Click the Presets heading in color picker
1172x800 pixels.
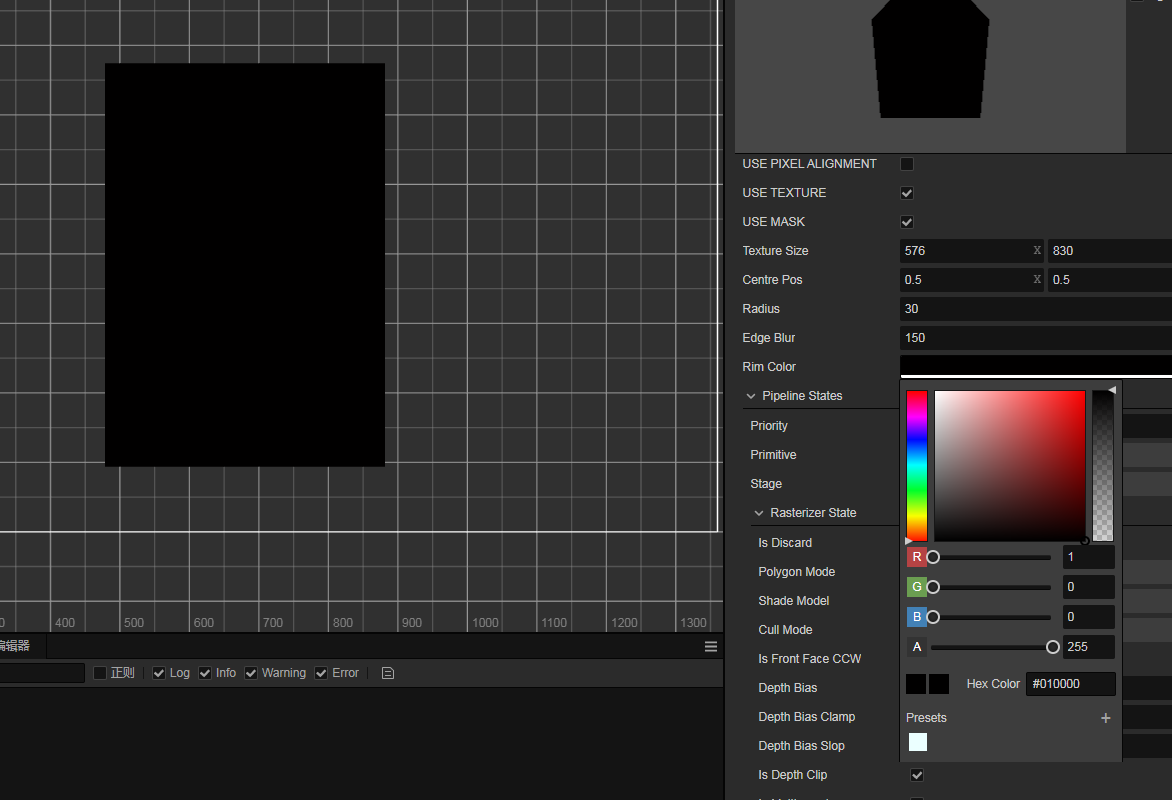point(926,718)
